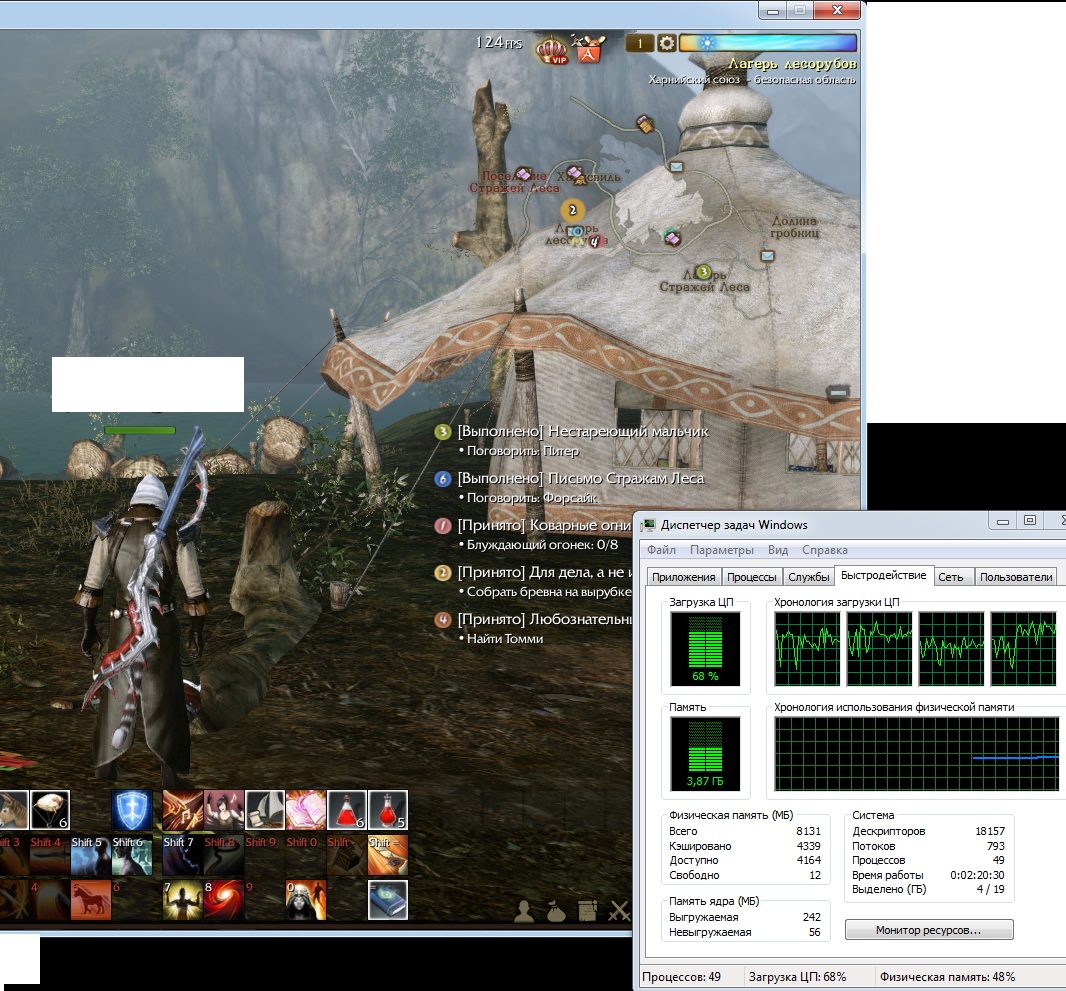Activate the Shift 6 skill slot

132,855
